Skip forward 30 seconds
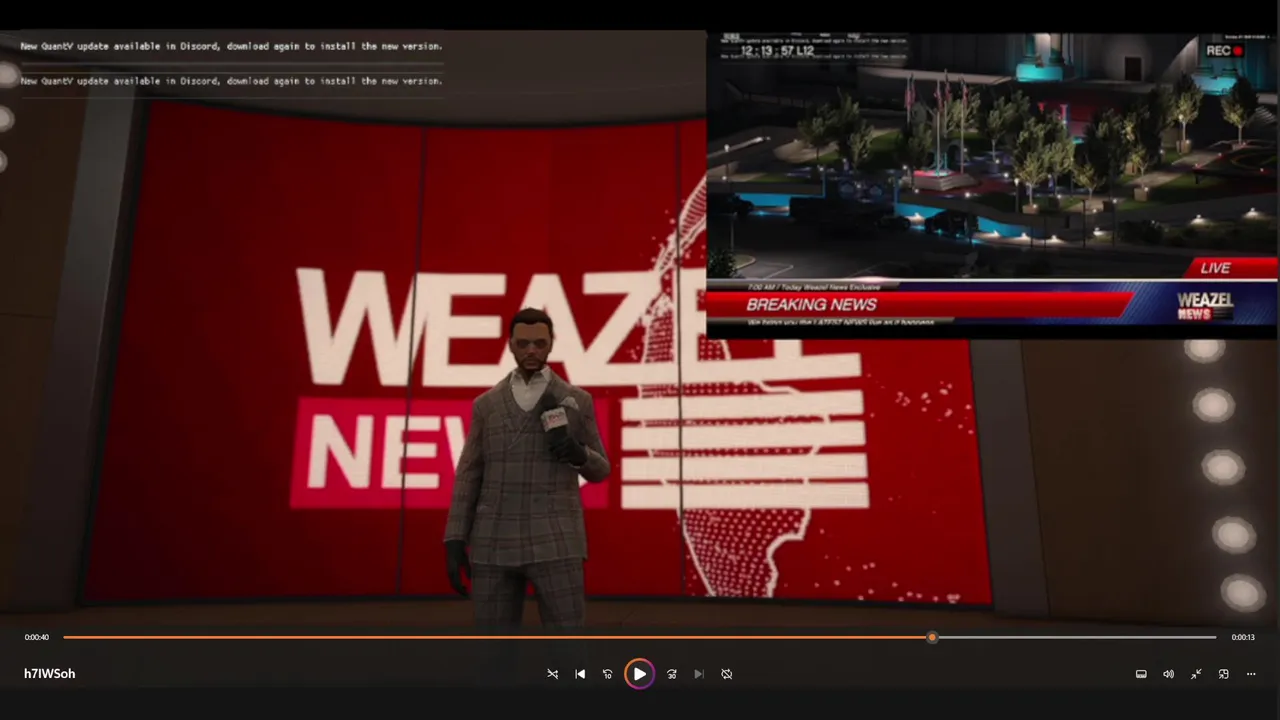1280x720 pixels. click(x=672, y=674)
